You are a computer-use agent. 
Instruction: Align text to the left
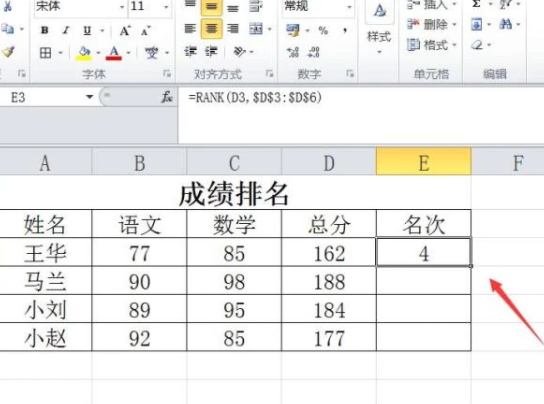(190, 28)
